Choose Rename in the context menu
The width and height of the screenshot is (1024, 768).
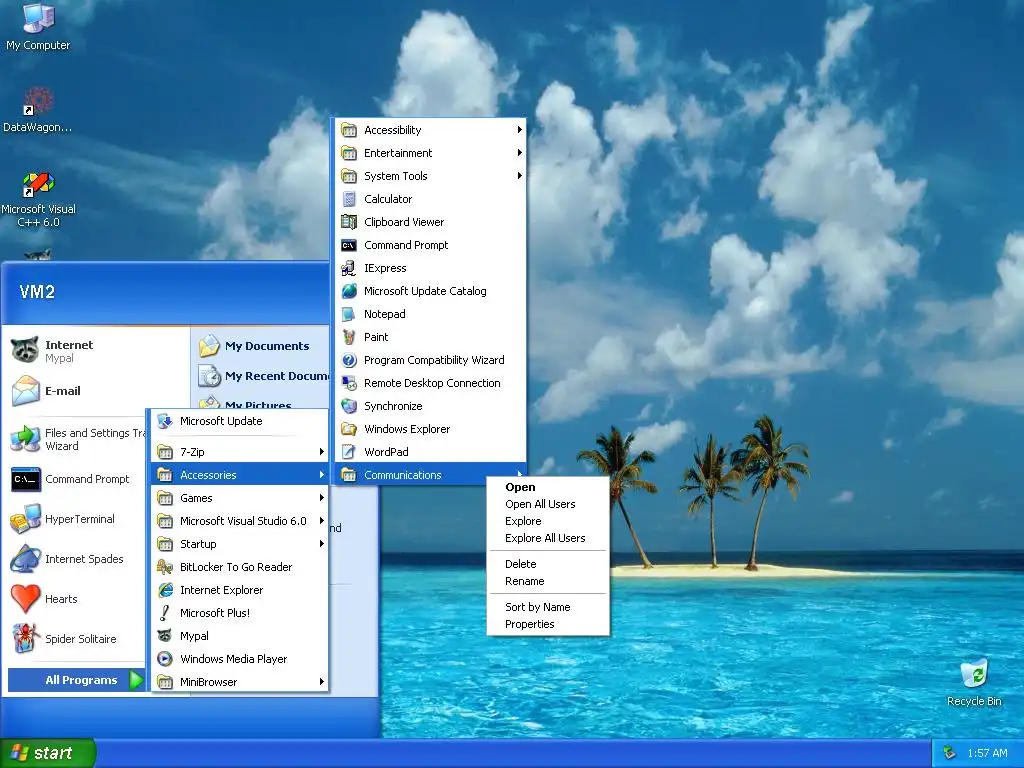pos(547,581)
